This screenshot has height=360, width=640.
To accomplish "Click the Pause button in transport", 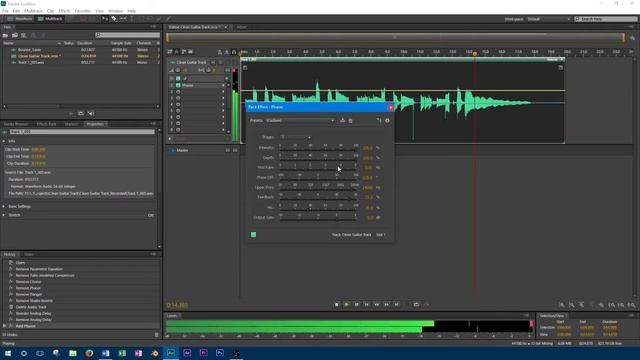I will pos(356,304).
